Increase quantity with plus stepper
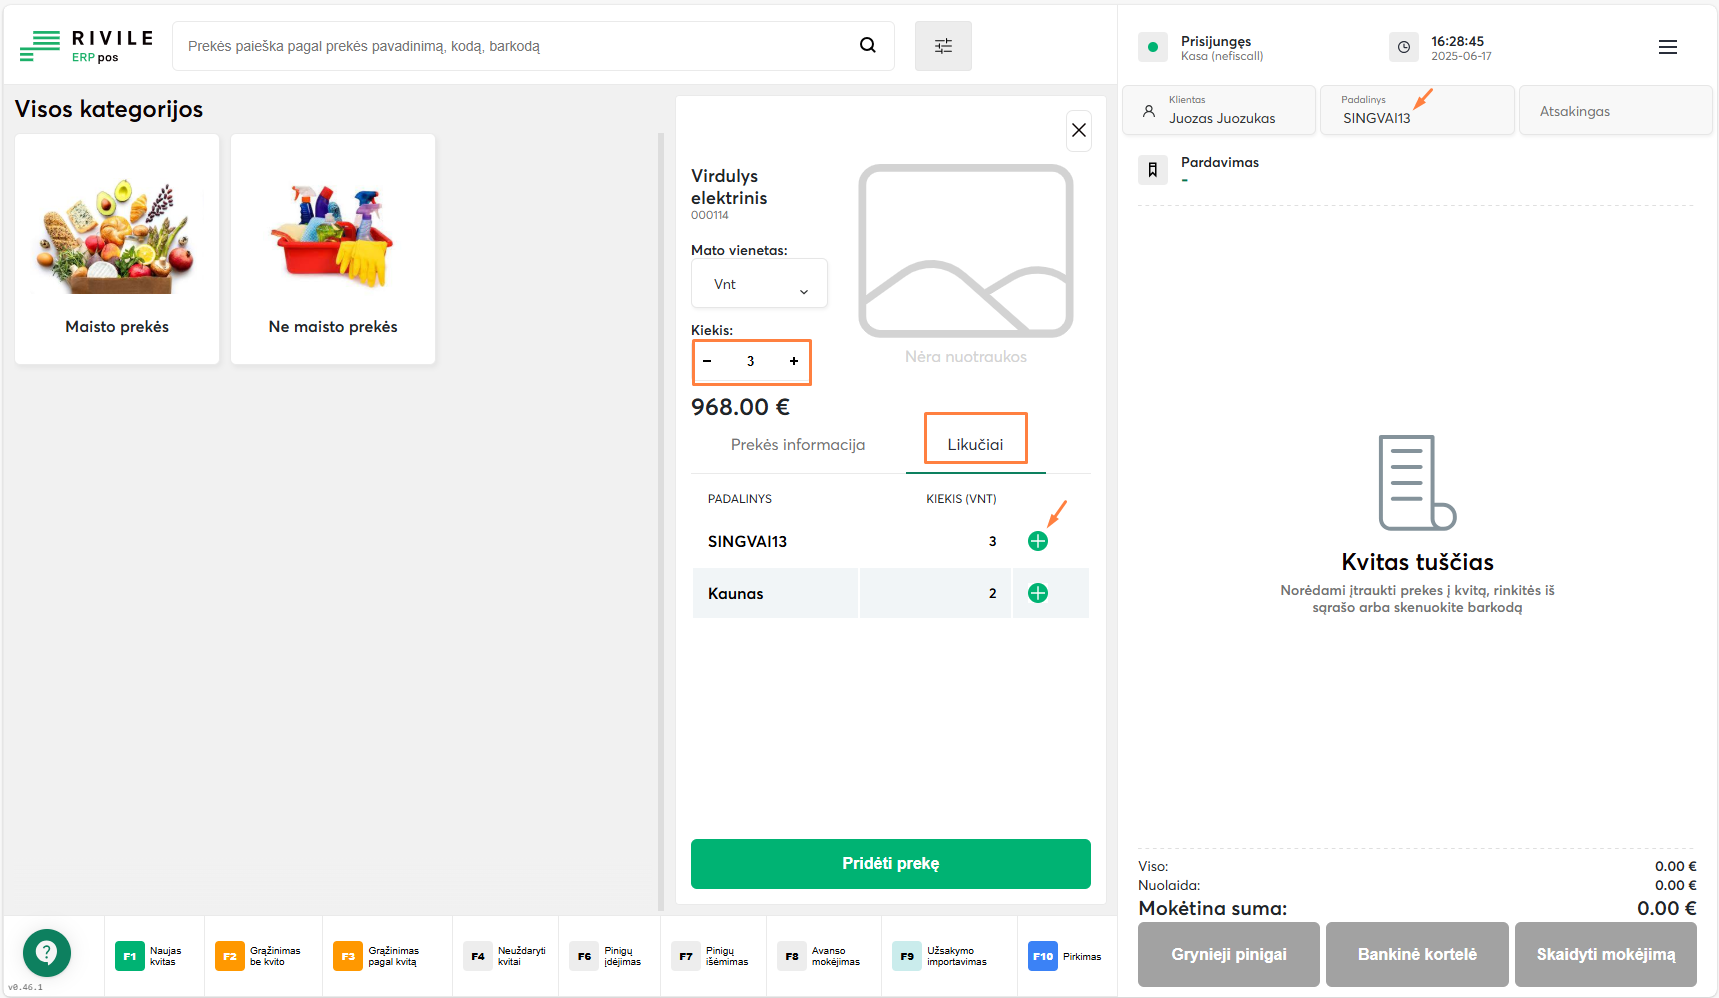This screenshot has height=998, width=1719. click(794, 361)
